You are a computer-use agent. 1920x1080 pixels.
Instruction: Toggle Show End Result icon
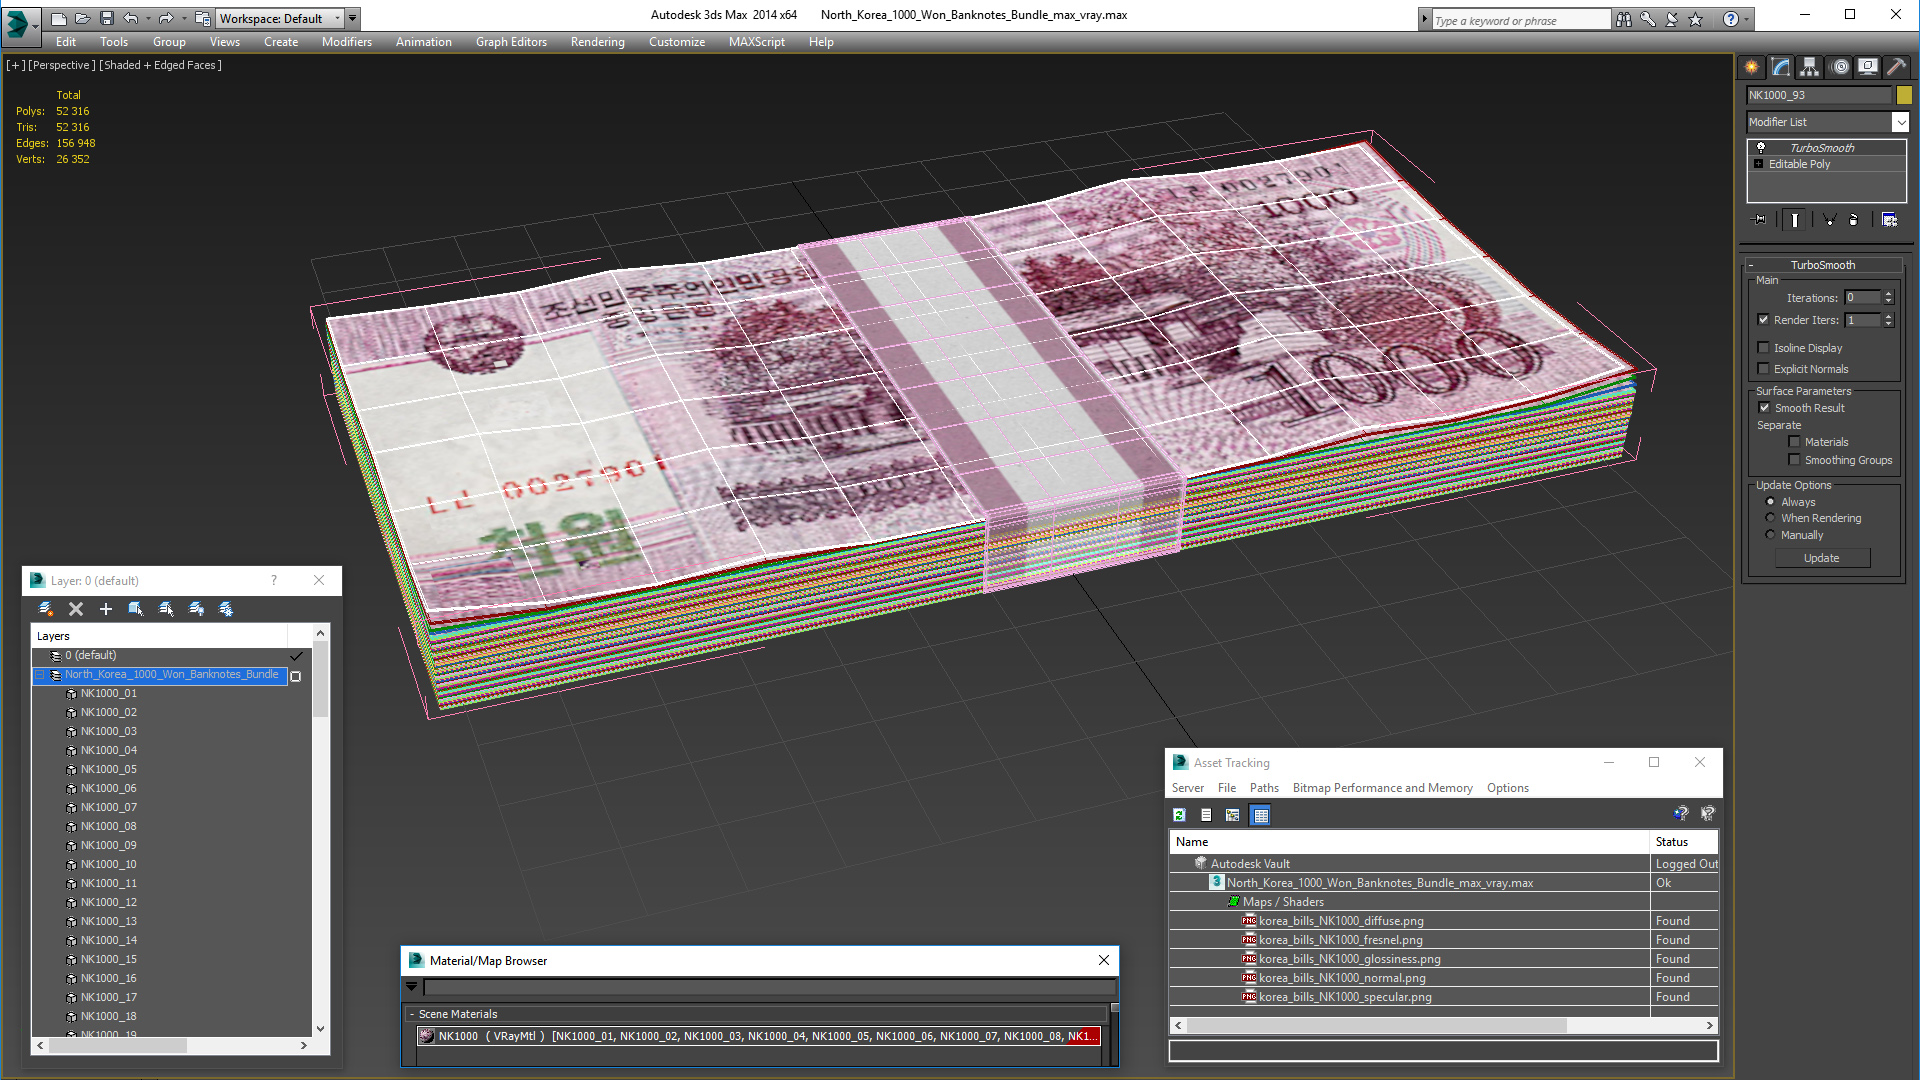pyautogui.click(x=1795, y=220)
